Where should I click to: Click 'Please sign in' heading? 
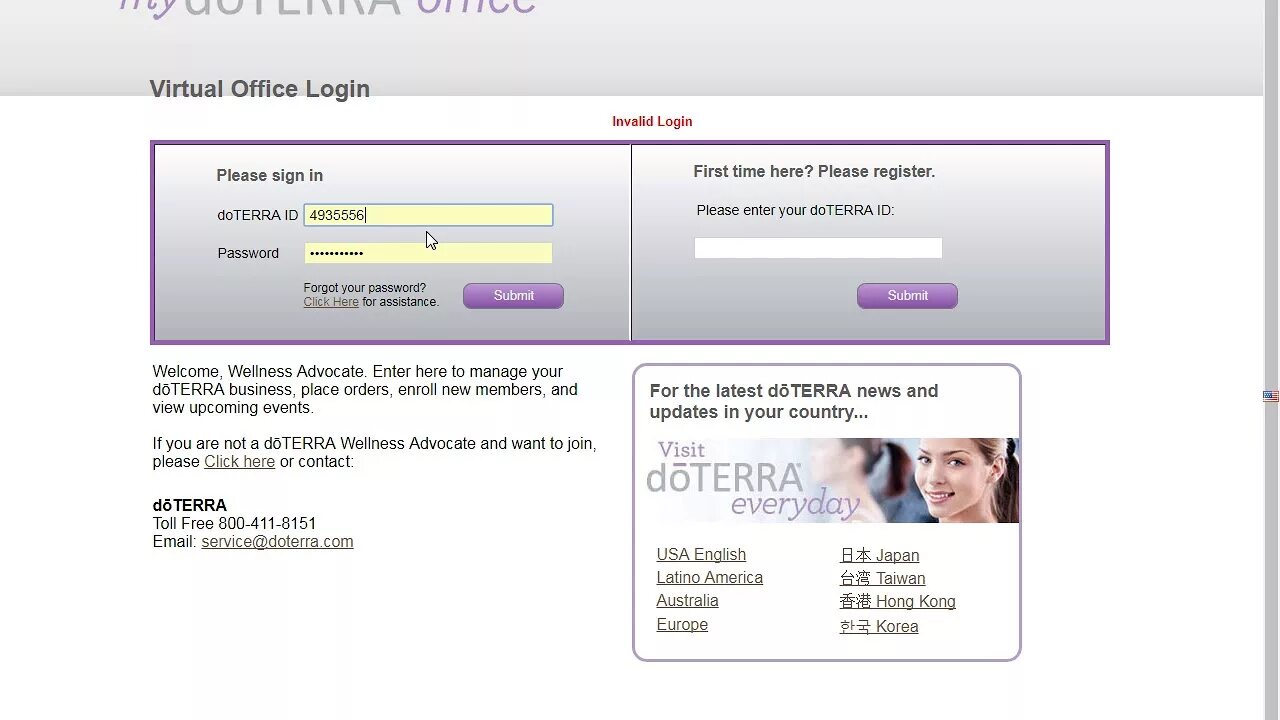pos(269,176)
